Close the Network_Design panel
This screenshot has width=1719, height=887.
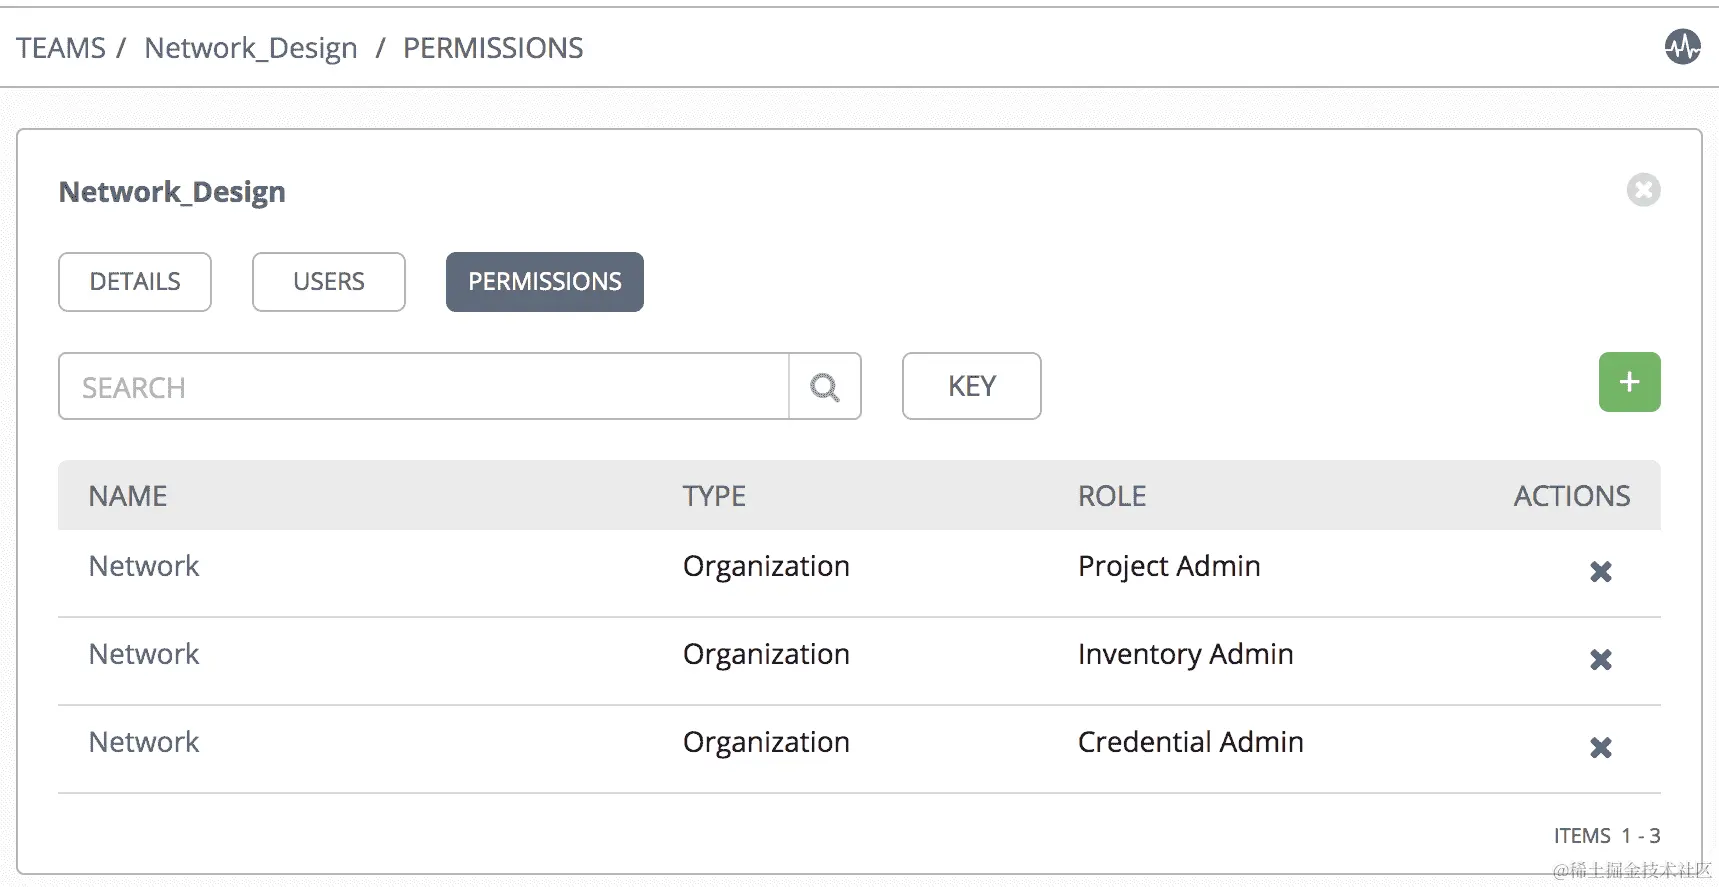tap(1643, 190)
